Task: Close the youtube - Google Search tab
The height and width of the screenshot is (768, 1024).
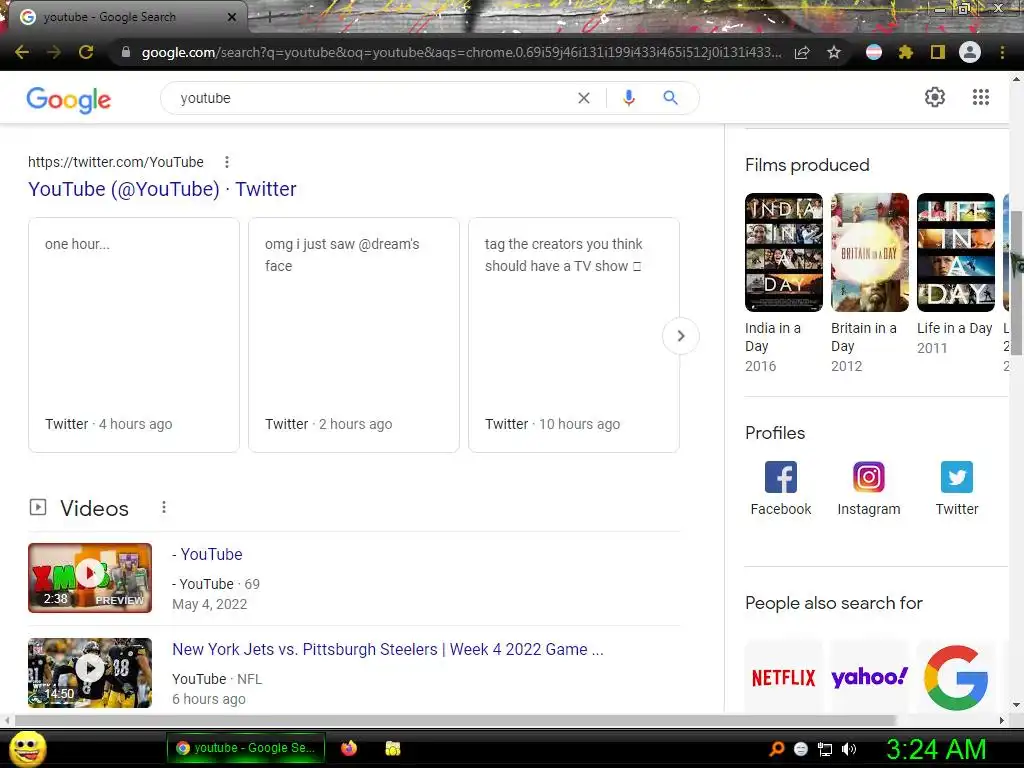Action: pyautogui.click(x=231, y=17)
